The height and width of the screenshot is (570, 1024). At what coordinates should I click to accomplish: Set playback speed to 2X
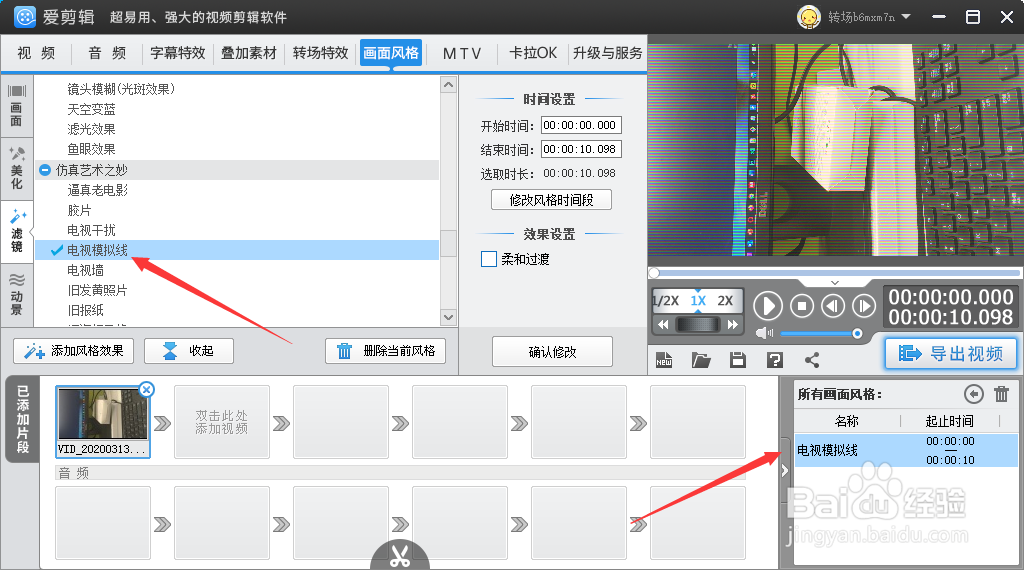[x=725, y=300]
